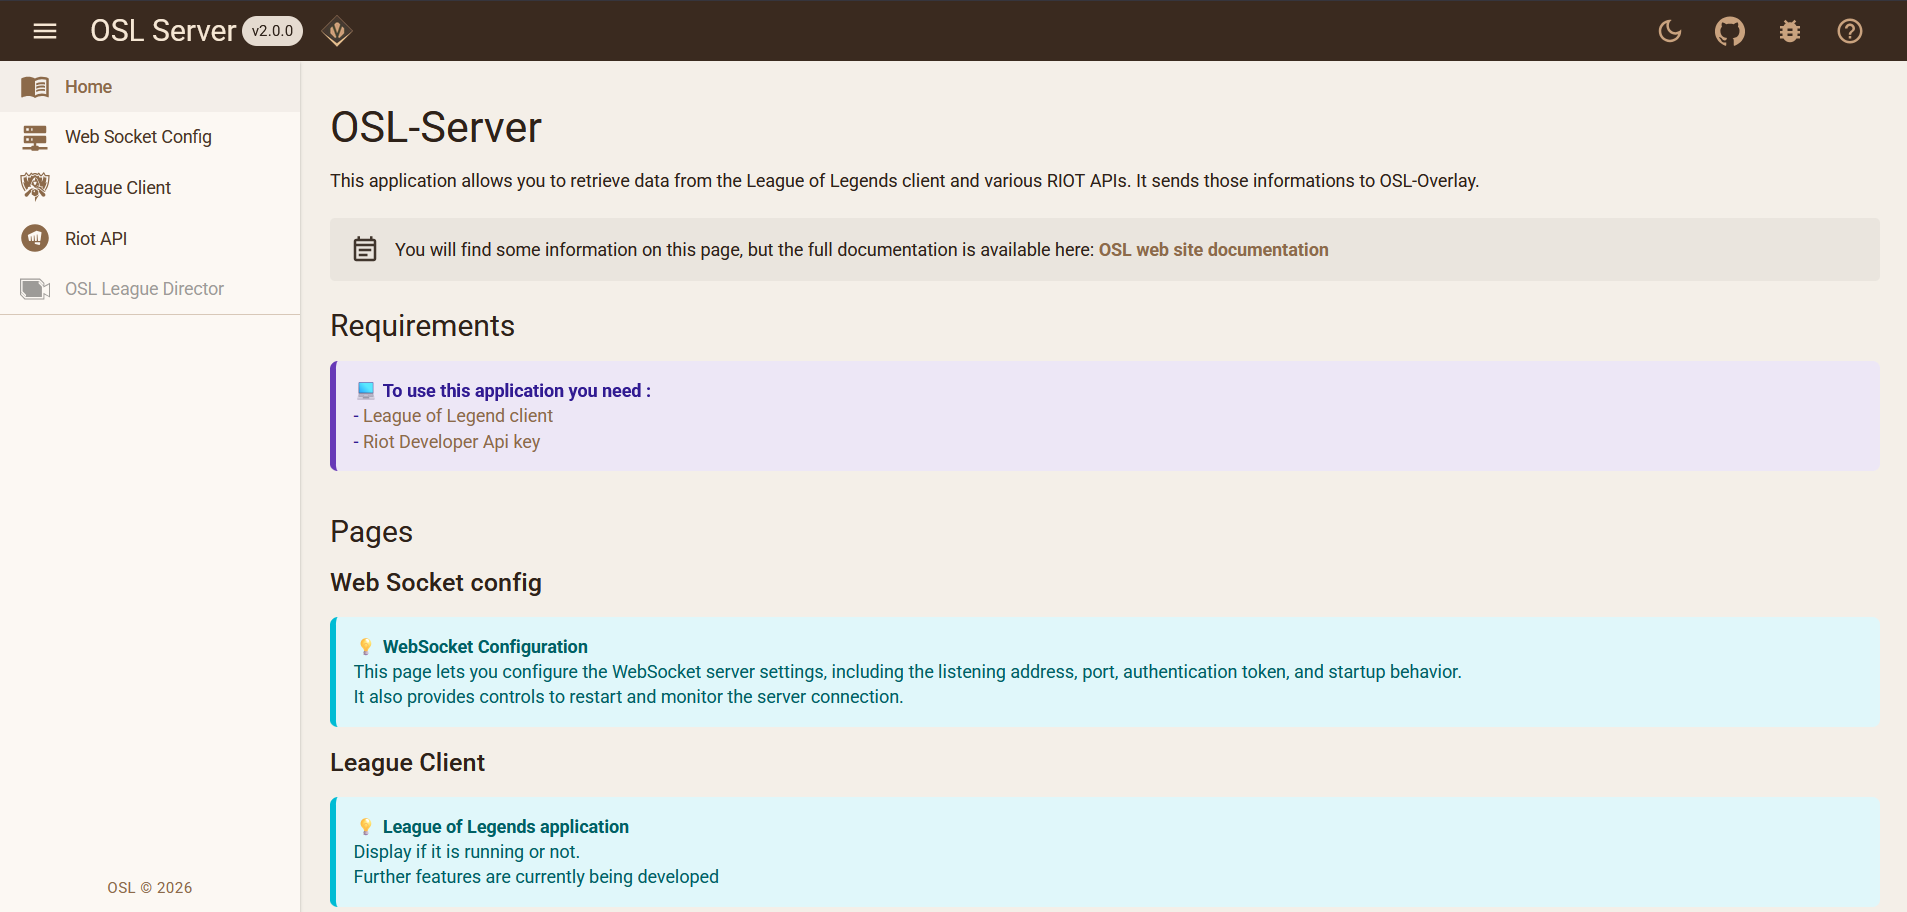The height and width of the screenshot is (912, 1907).
Task: Open the GitHub repository icon
Action: (1730, 31)
